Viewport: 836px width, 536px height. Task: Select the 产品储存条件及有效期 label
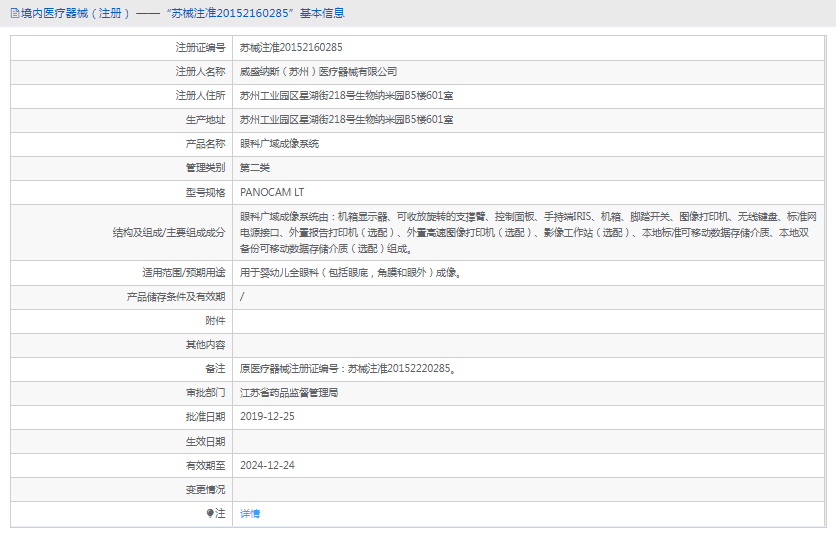tap(176, 297)
